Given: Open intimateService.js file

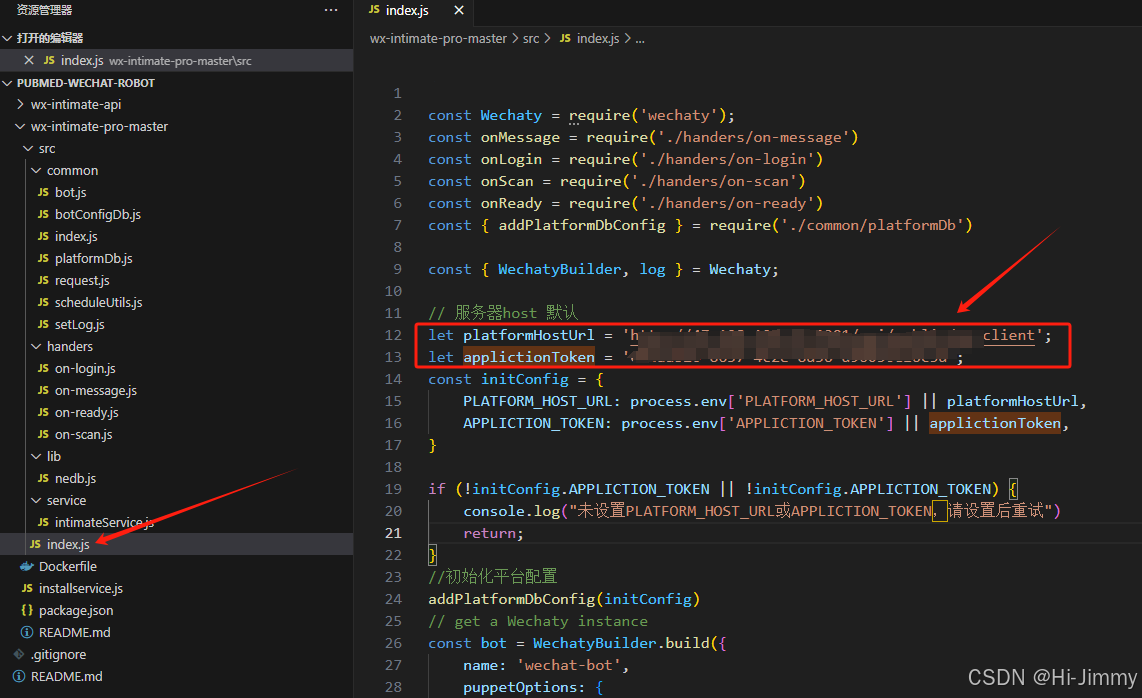Looking at the screenshot, I should click(104, 522).
